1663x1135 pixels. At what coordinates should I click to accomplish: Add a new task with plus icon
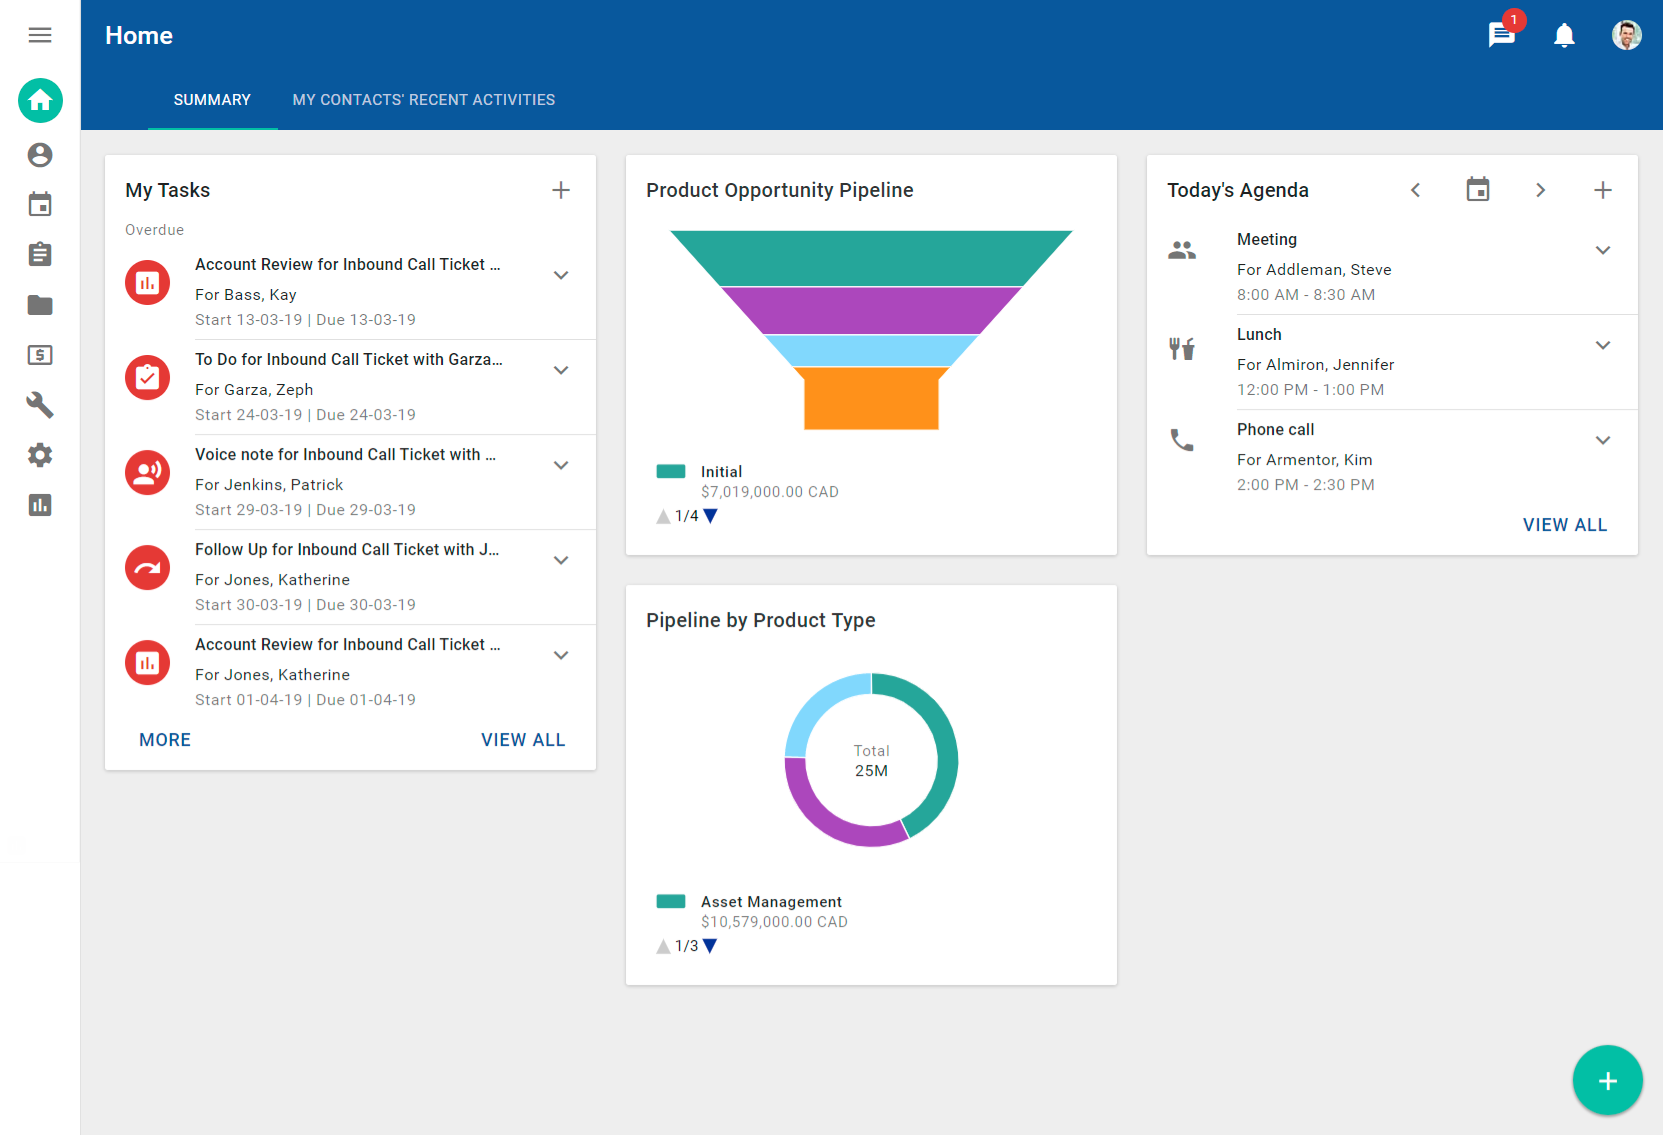[561, 190]
